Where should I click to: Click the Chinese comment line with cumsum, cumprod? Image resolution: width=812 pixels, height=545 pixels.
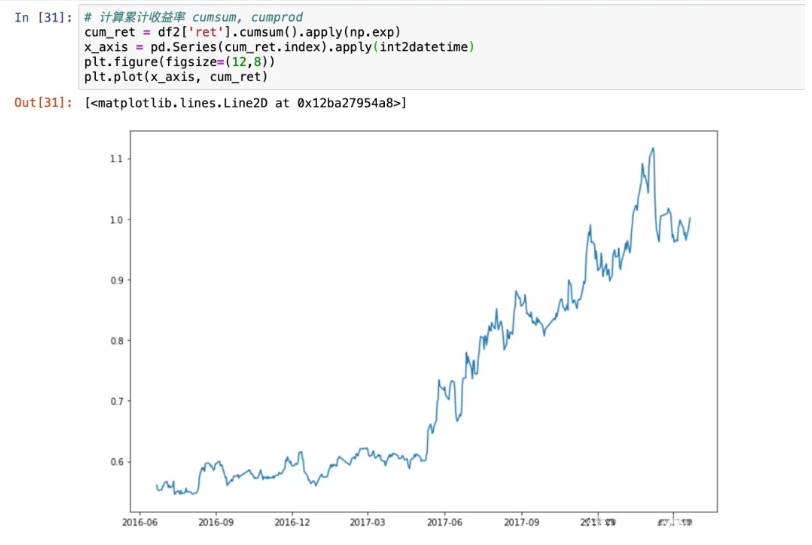[193, 17]
